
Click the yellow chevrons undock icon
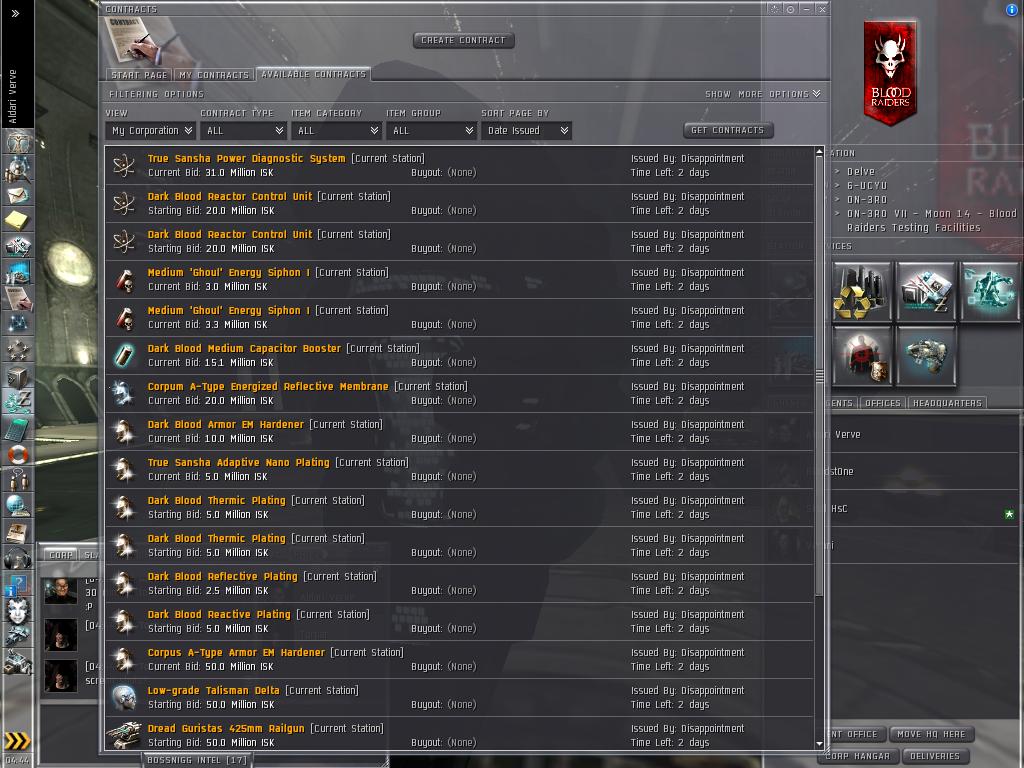tap(17, 741)
